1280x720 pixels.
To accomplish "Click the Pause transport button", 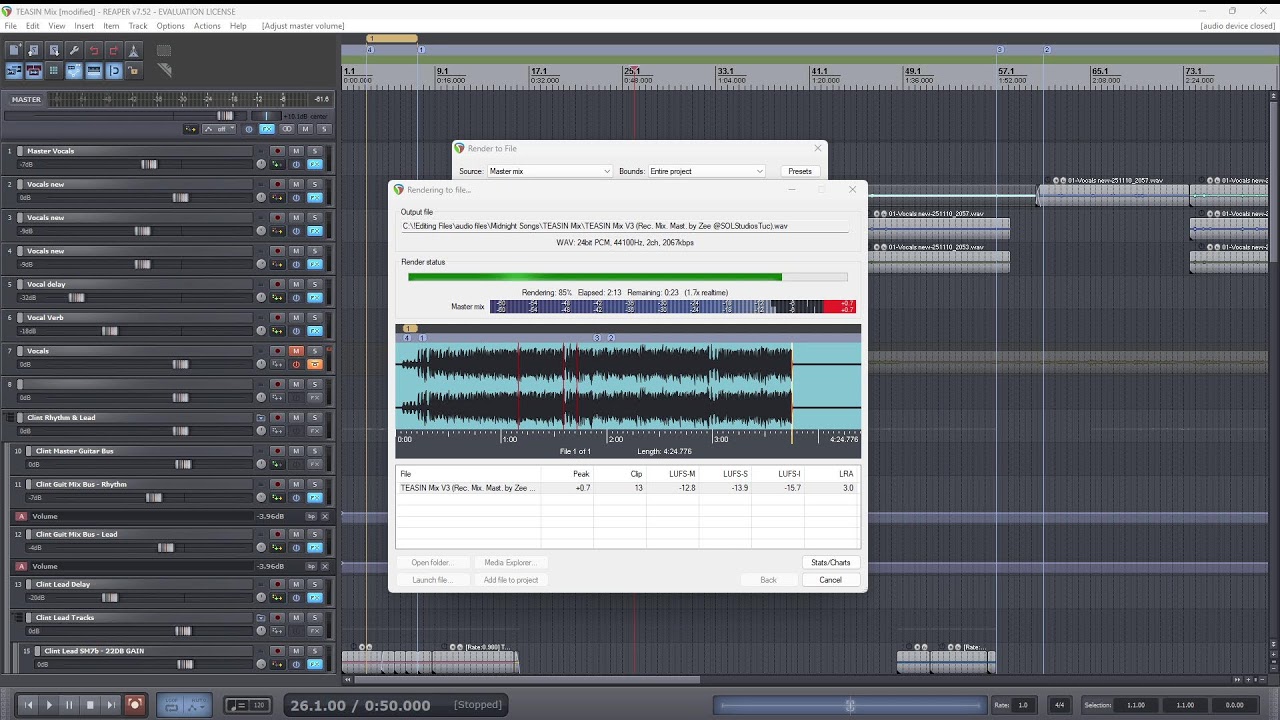I will click(x=69, y=705).
